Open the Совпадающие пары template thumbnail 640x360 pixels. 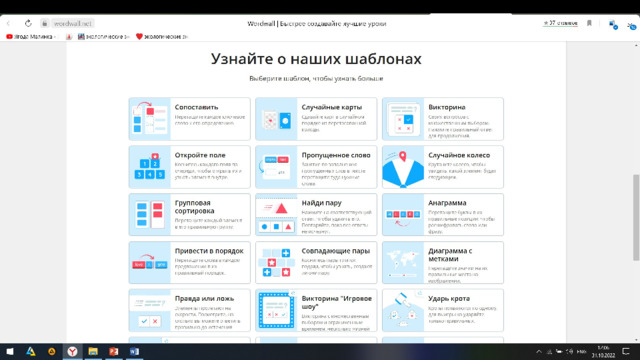point(277,262)
